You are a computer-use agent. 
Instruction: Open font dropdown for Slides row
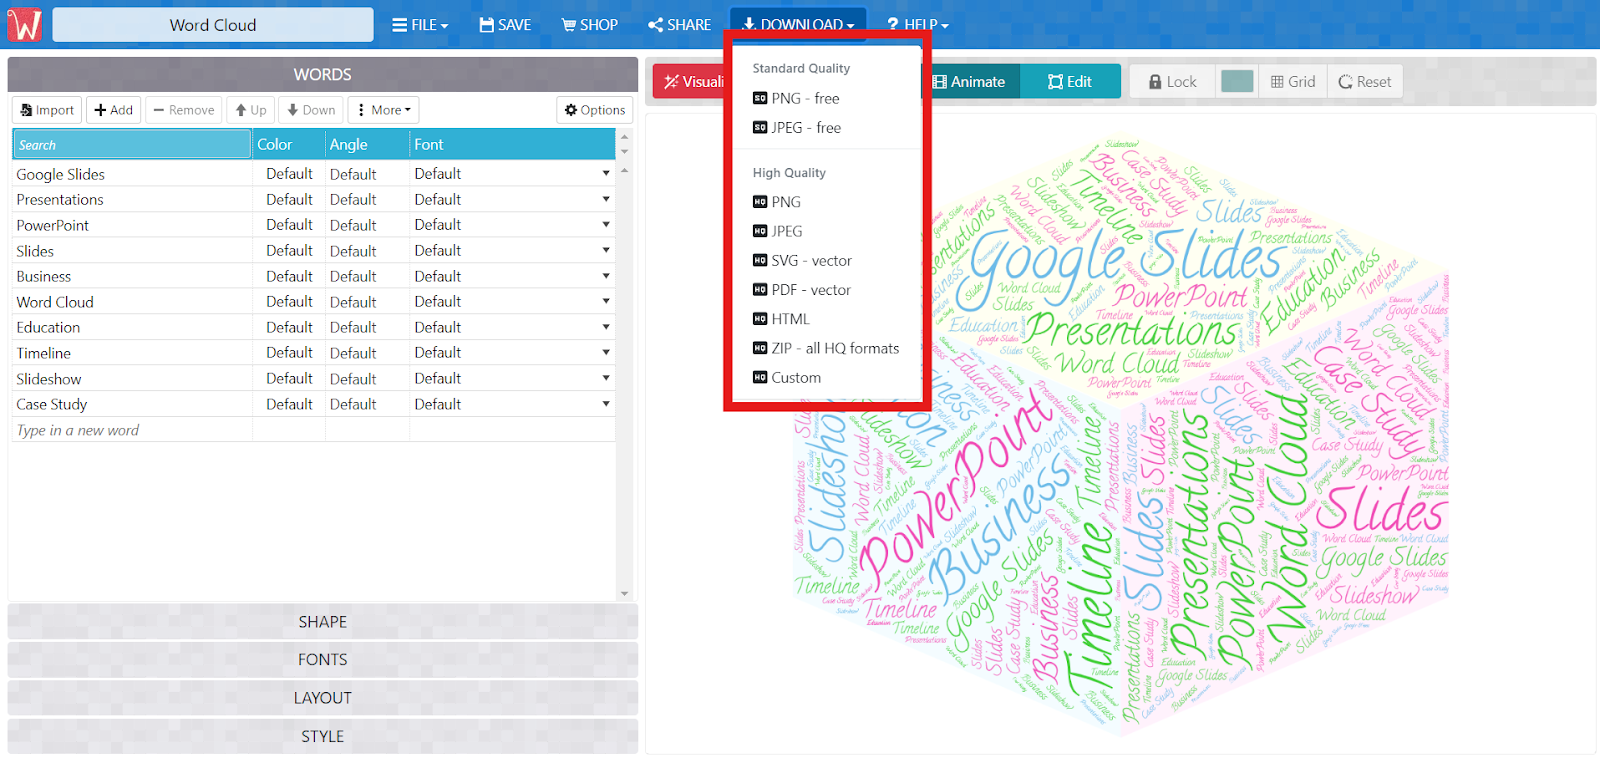click(x=606, y=250)
